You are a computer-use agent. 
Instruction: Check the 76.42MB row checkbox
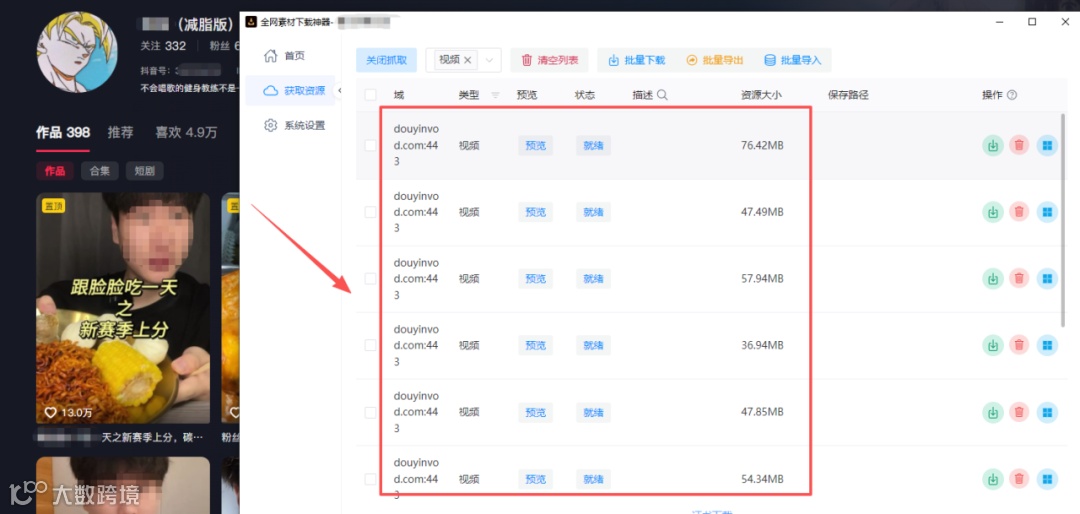coord(371,145)
